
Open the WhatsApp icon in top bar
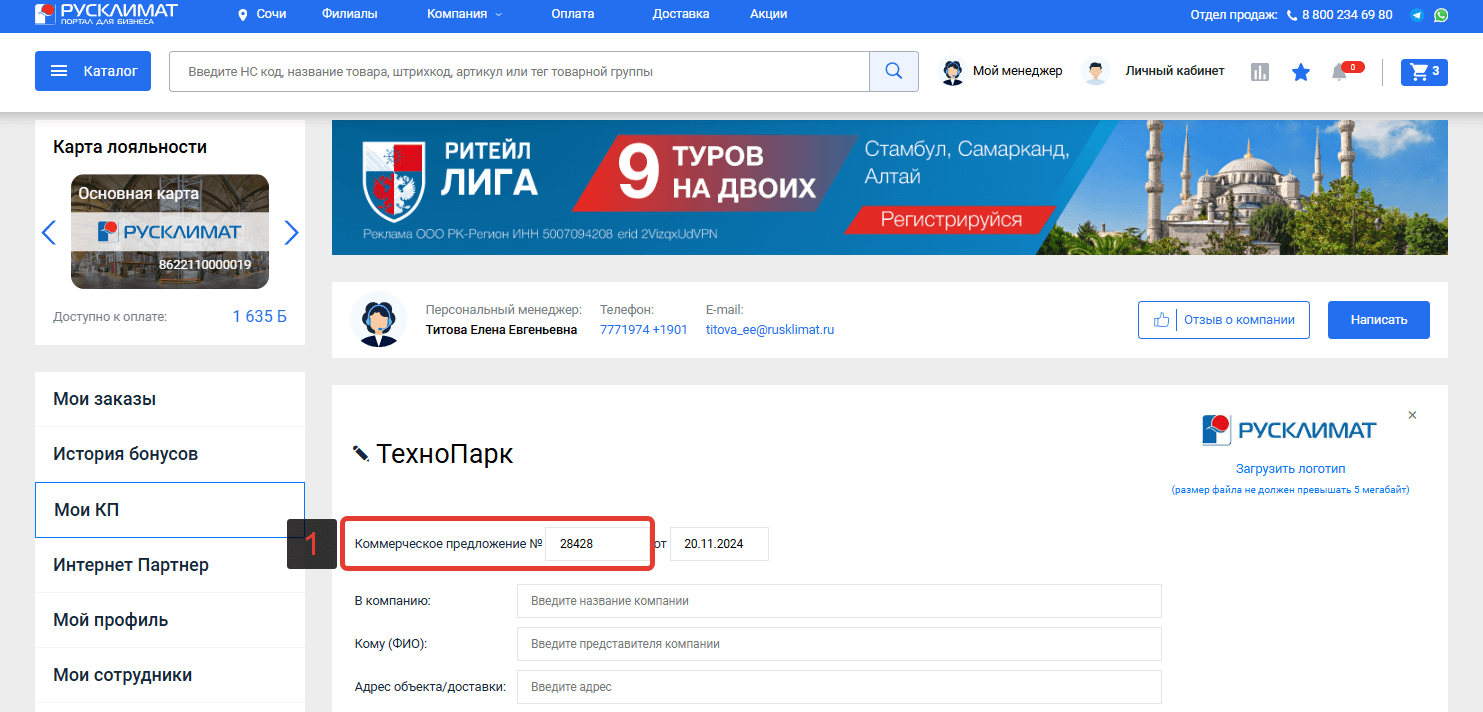click(x=1441, y=15)
